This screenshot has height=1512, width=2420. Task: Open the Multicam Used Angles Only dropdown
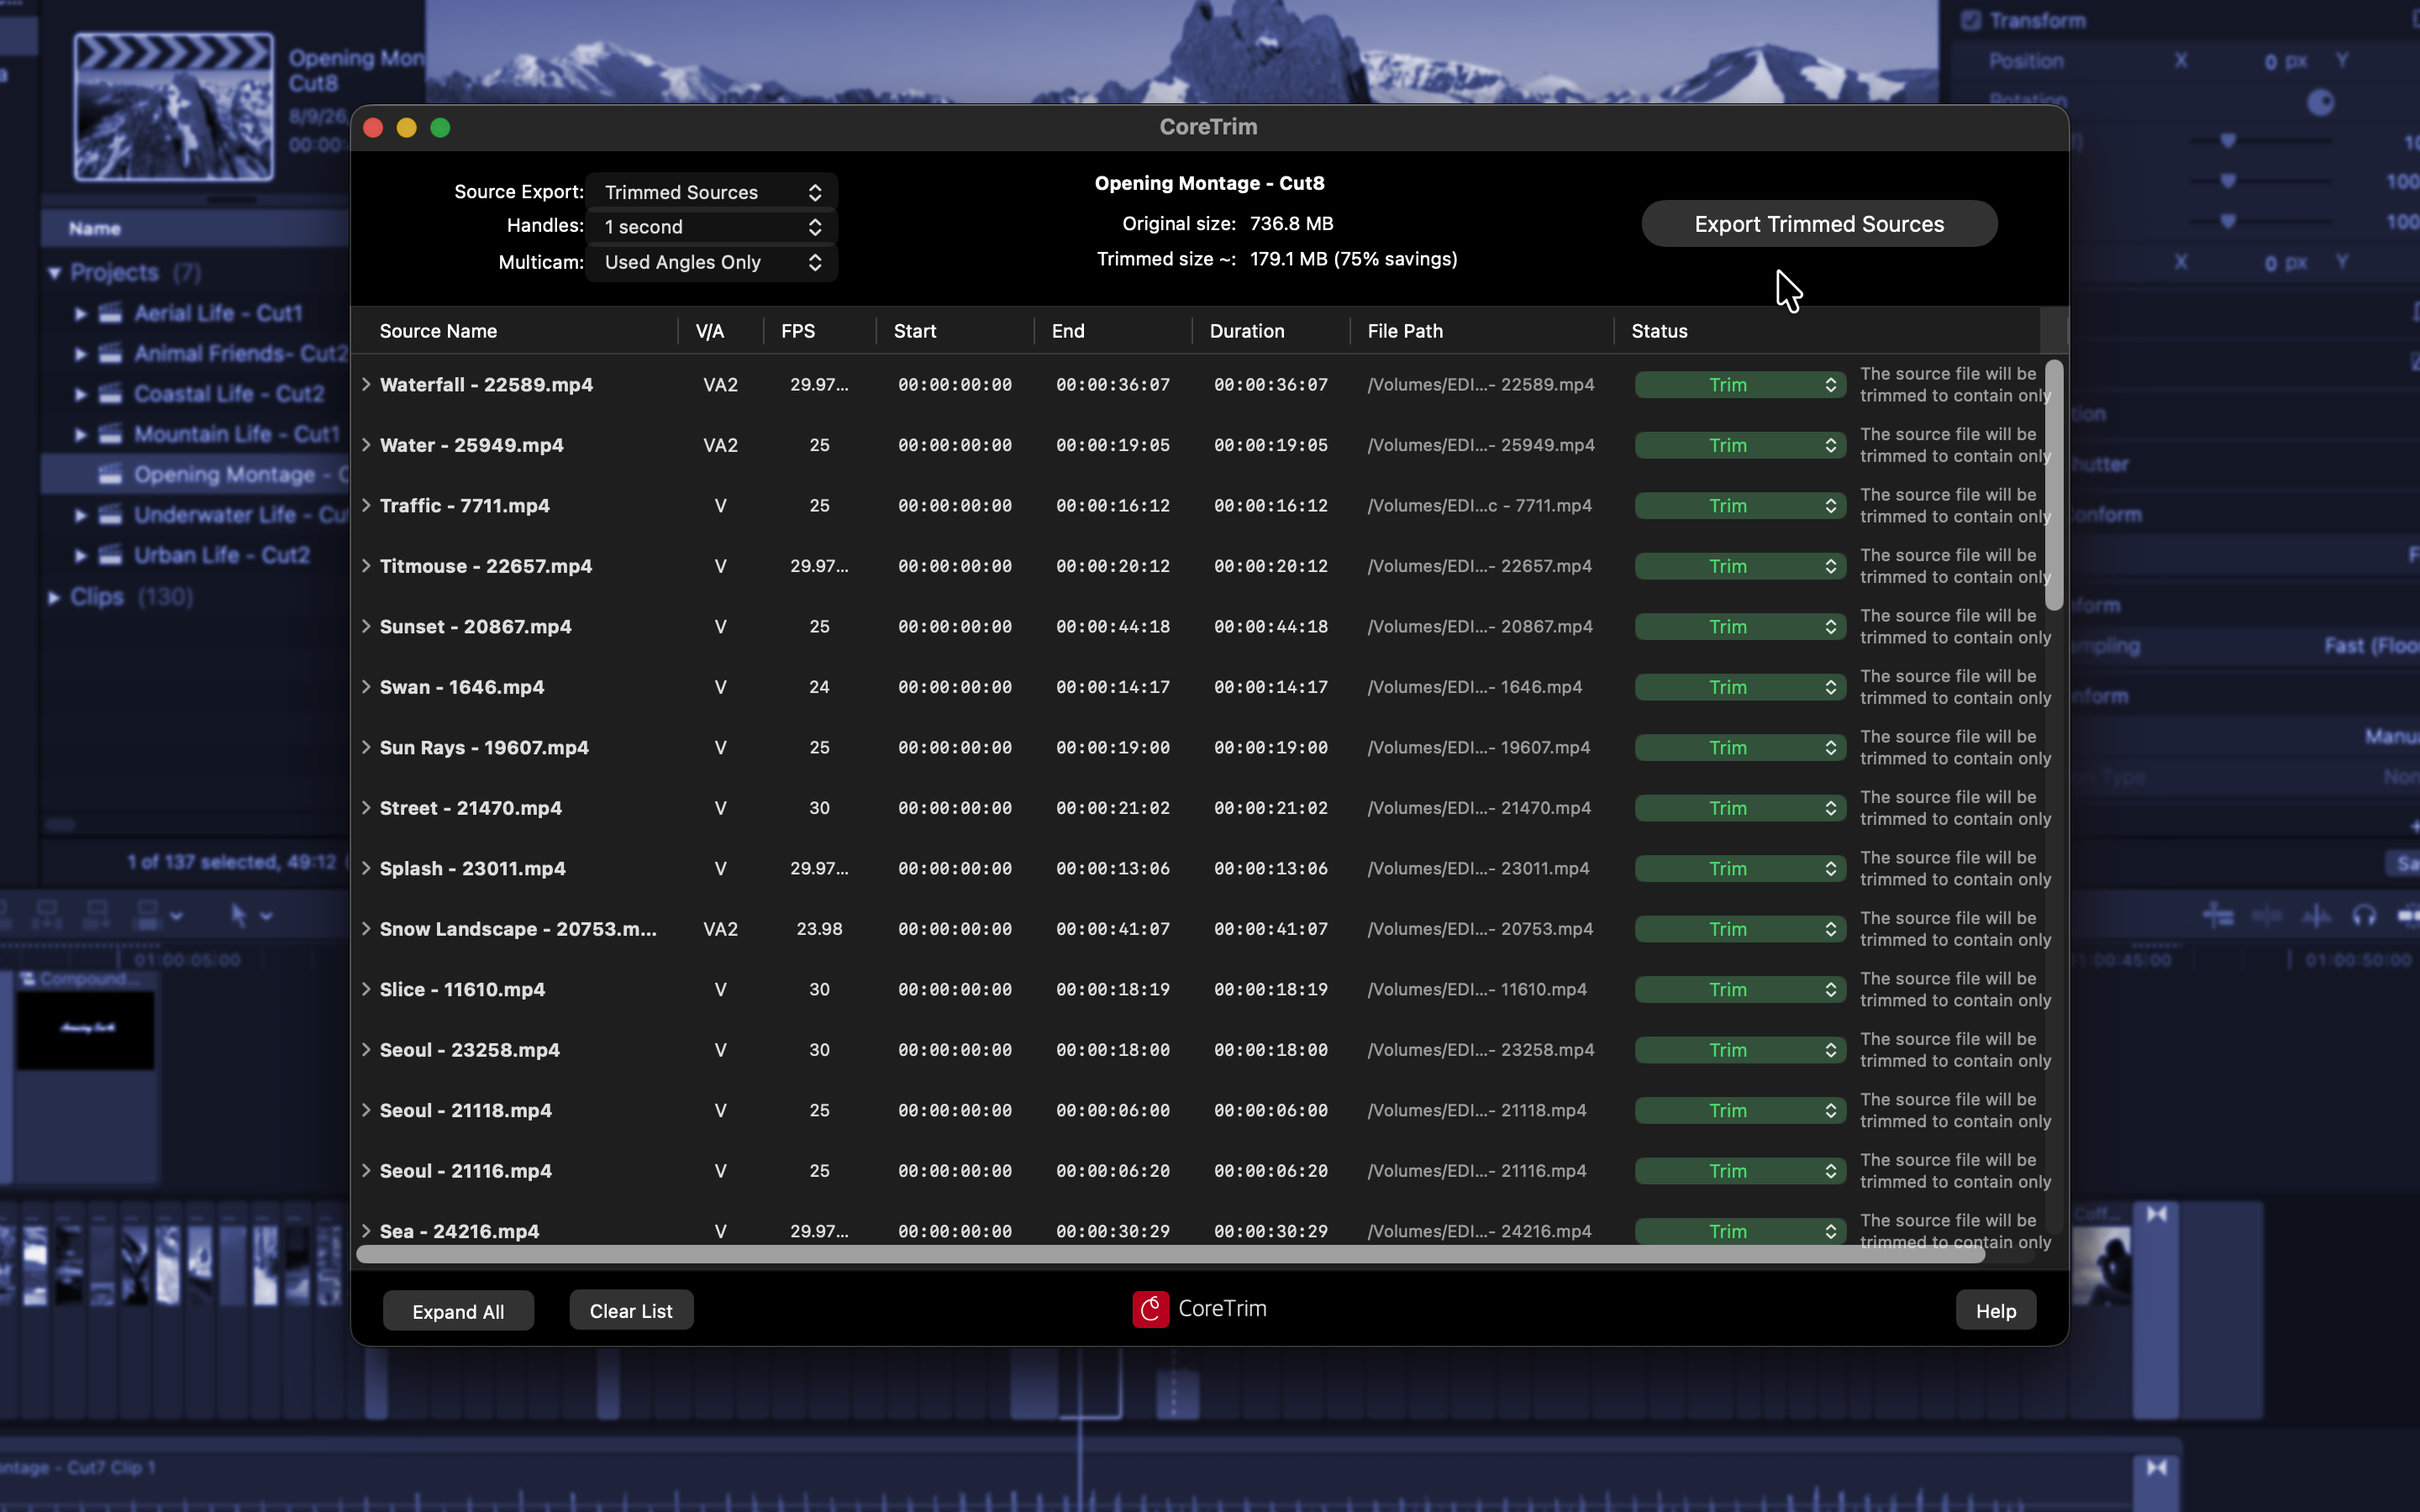[712, 262]
